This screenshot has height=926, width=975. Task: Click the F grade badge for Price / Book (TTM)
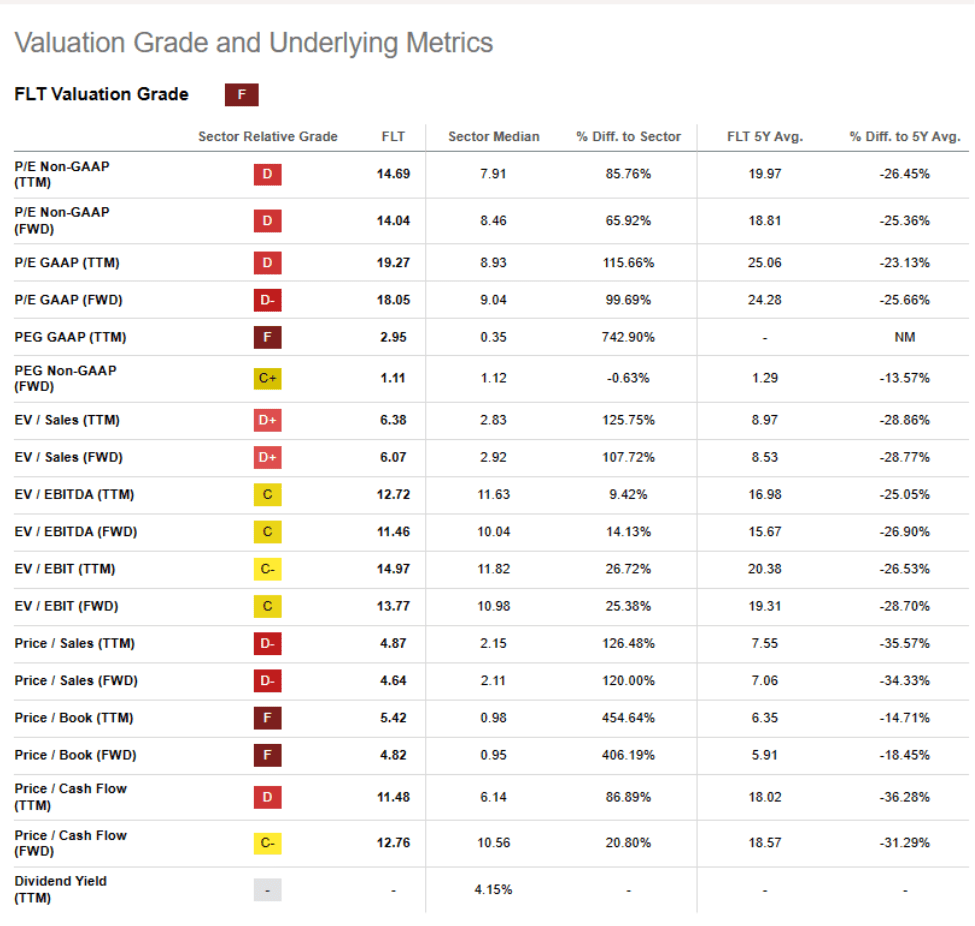(x=267, y=718)
